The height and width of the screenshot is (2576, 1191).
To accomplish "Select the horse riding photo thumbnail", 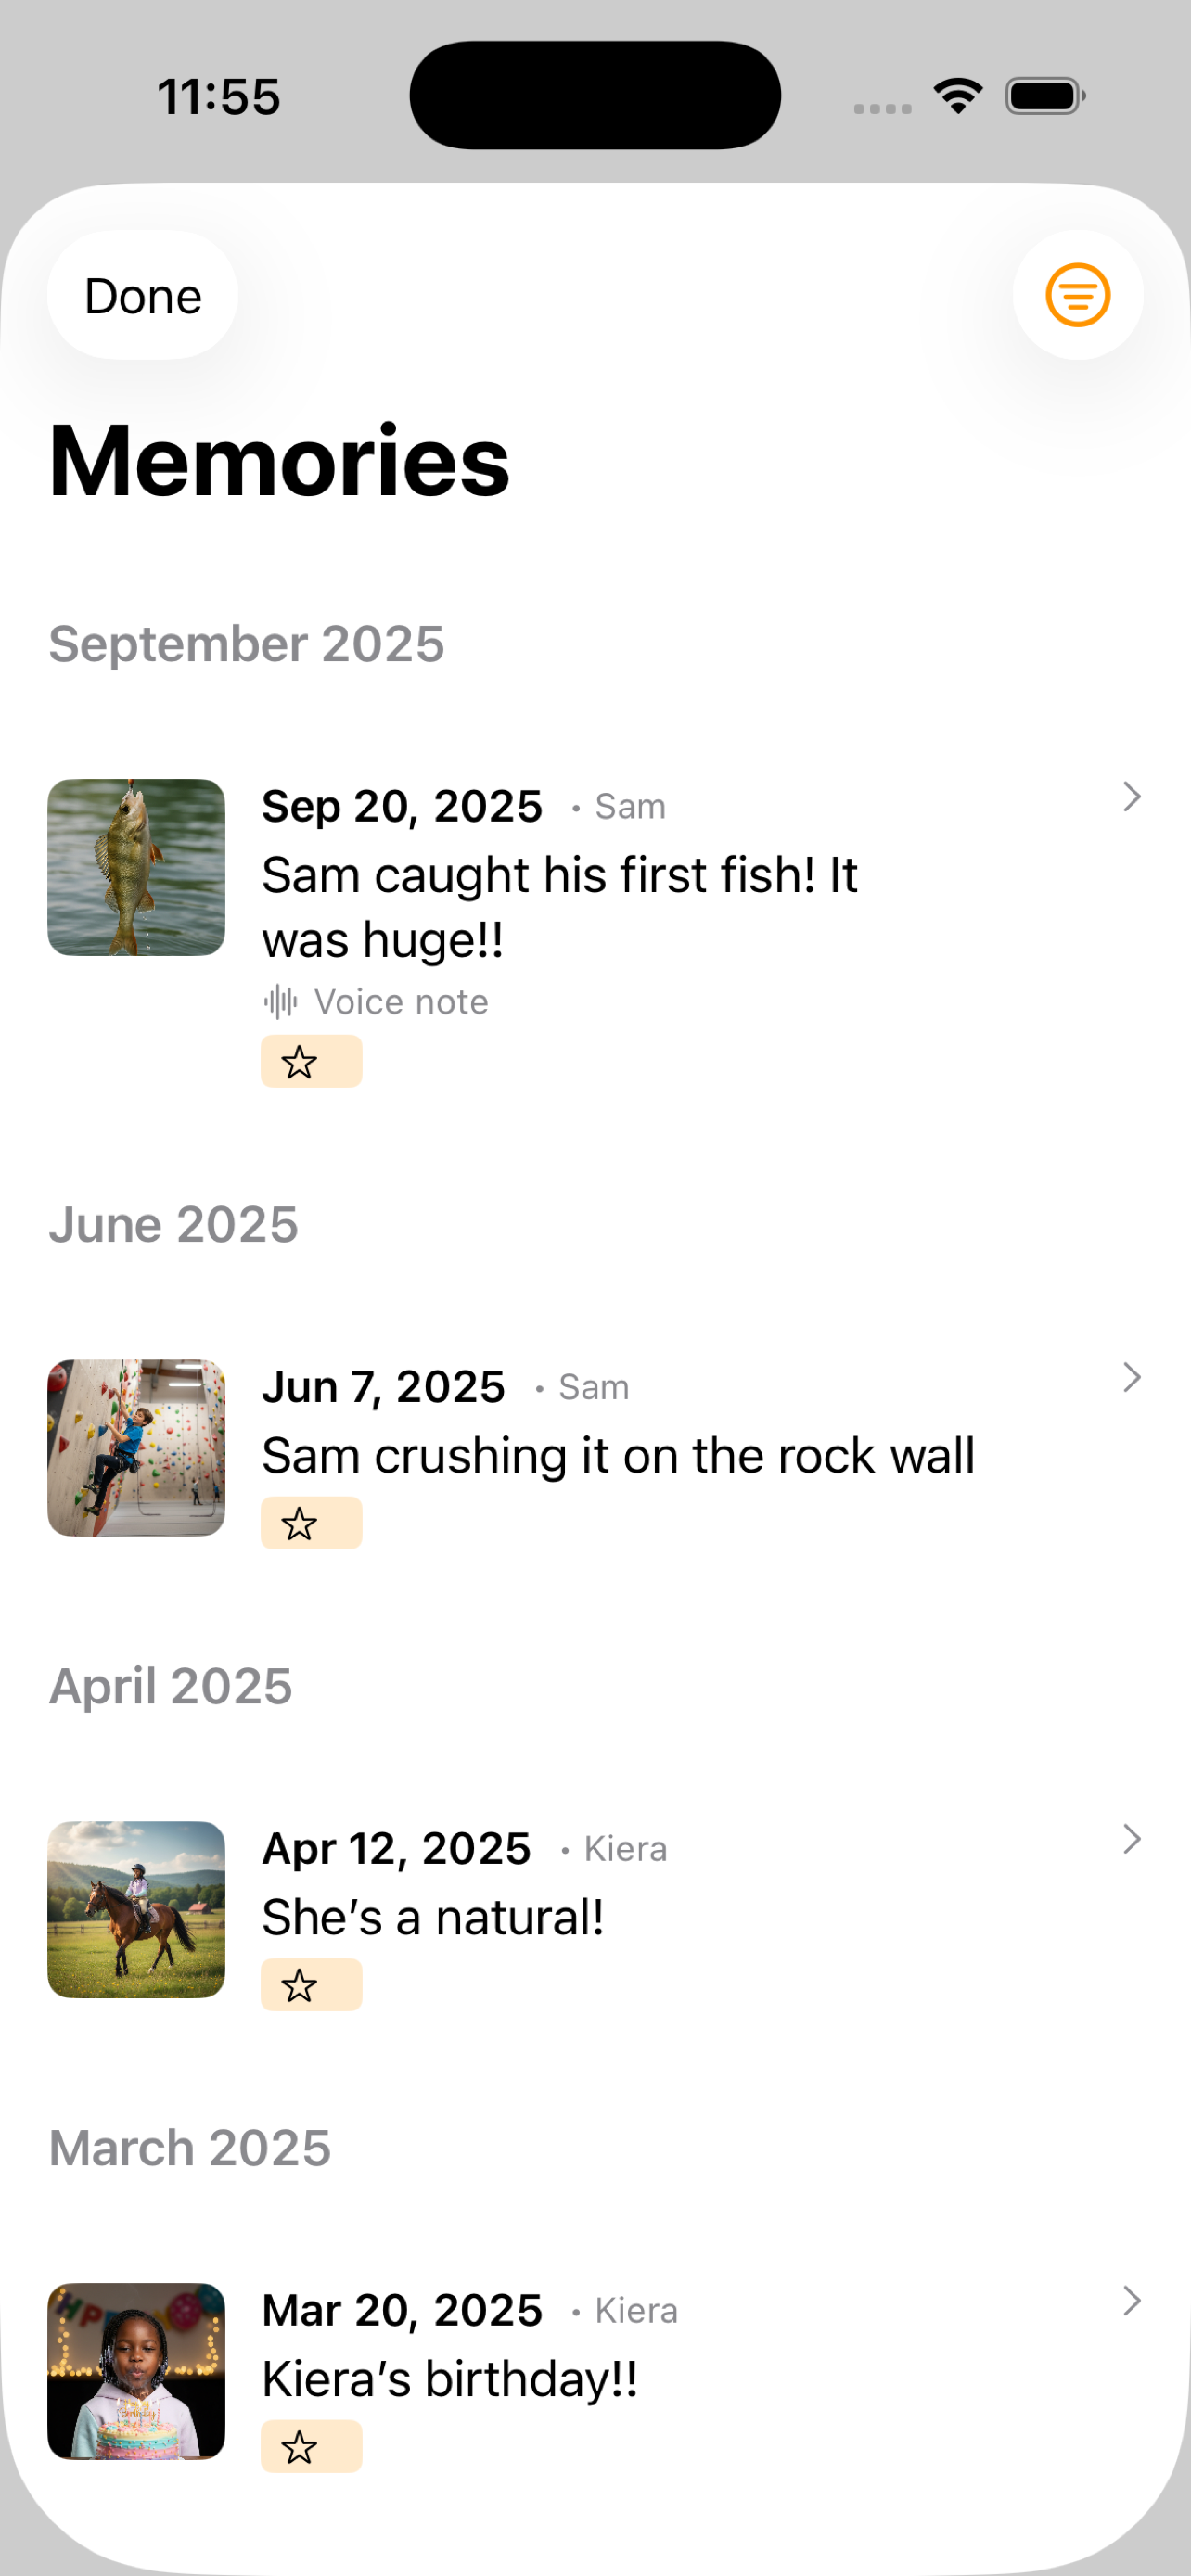I will click(136, 1909).
